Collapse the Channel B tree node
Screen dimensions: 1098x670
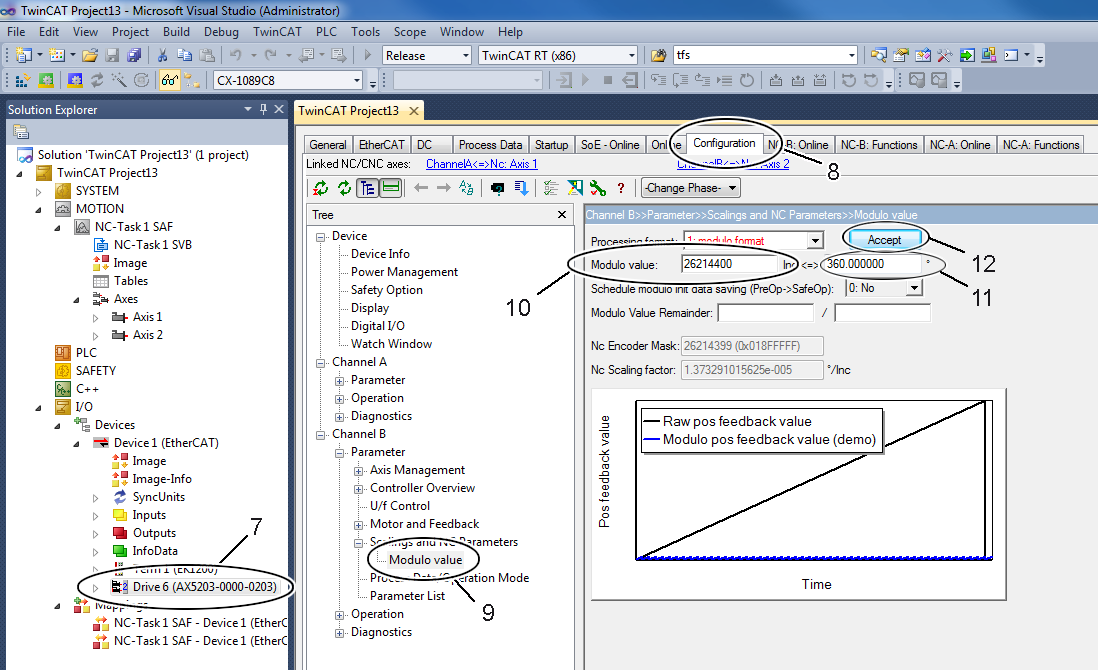[321, 435]
